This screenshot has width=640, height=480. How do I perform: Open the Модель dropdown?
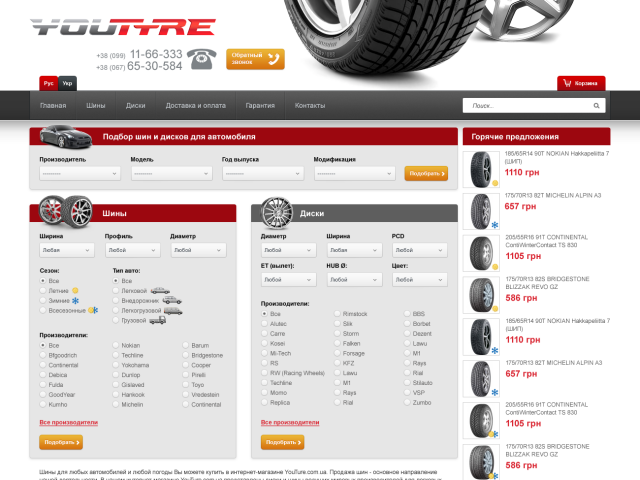coord(171,173)
